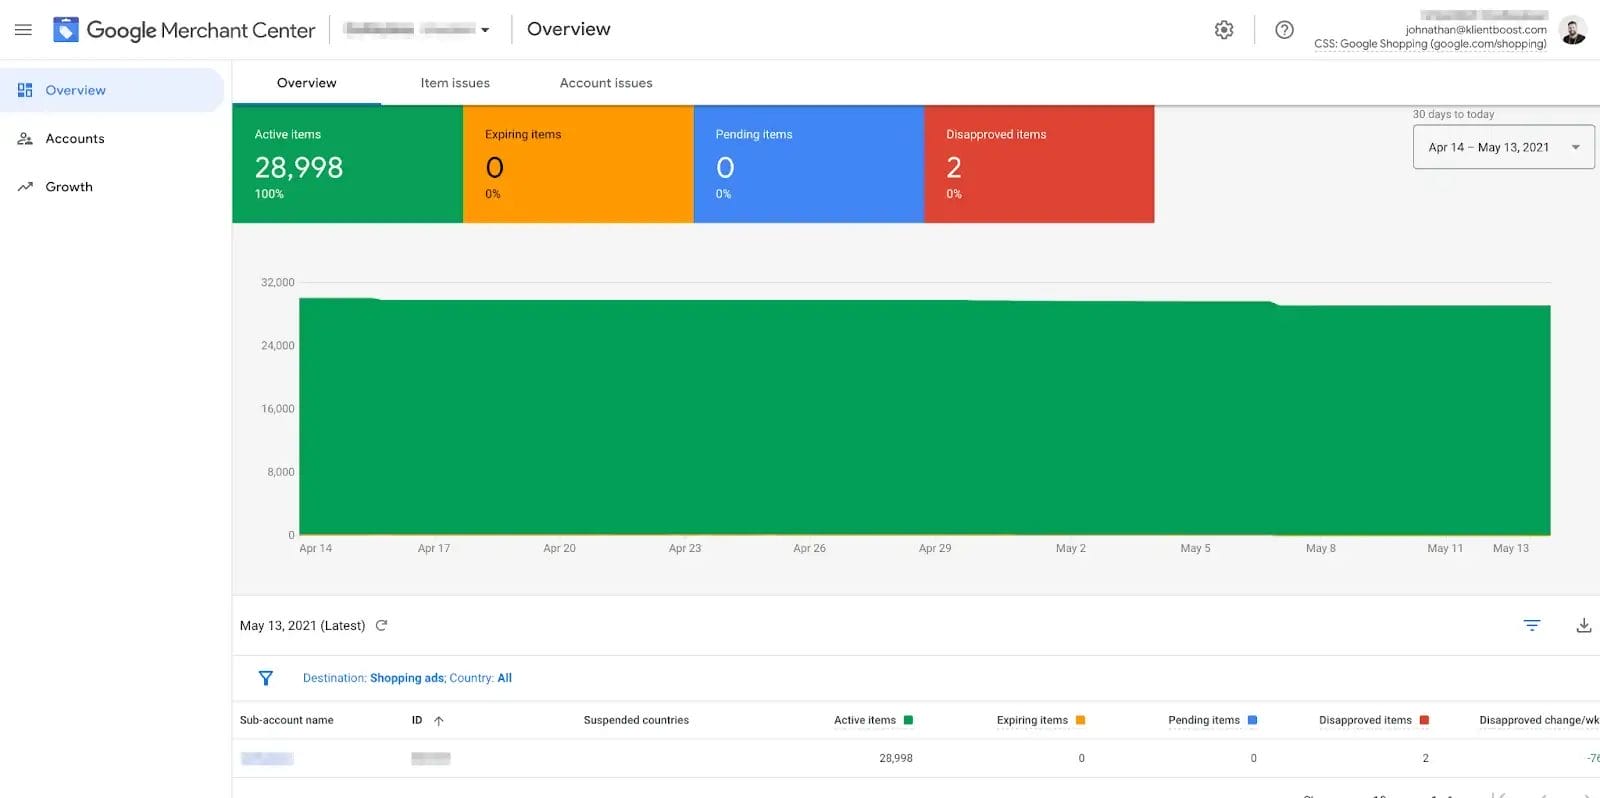Download the table report
Image resolution: width=1600 pixels, height=798 pixels.
click(x=1583, y=626)
